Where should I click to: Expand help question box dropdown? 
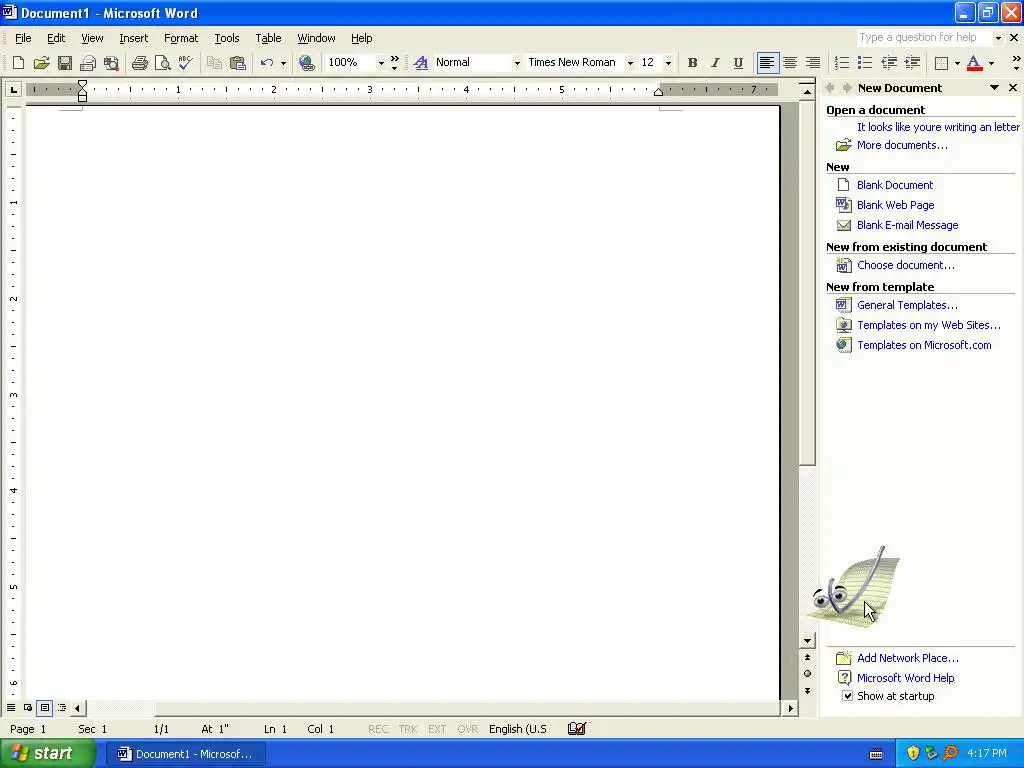click(998, 38)
